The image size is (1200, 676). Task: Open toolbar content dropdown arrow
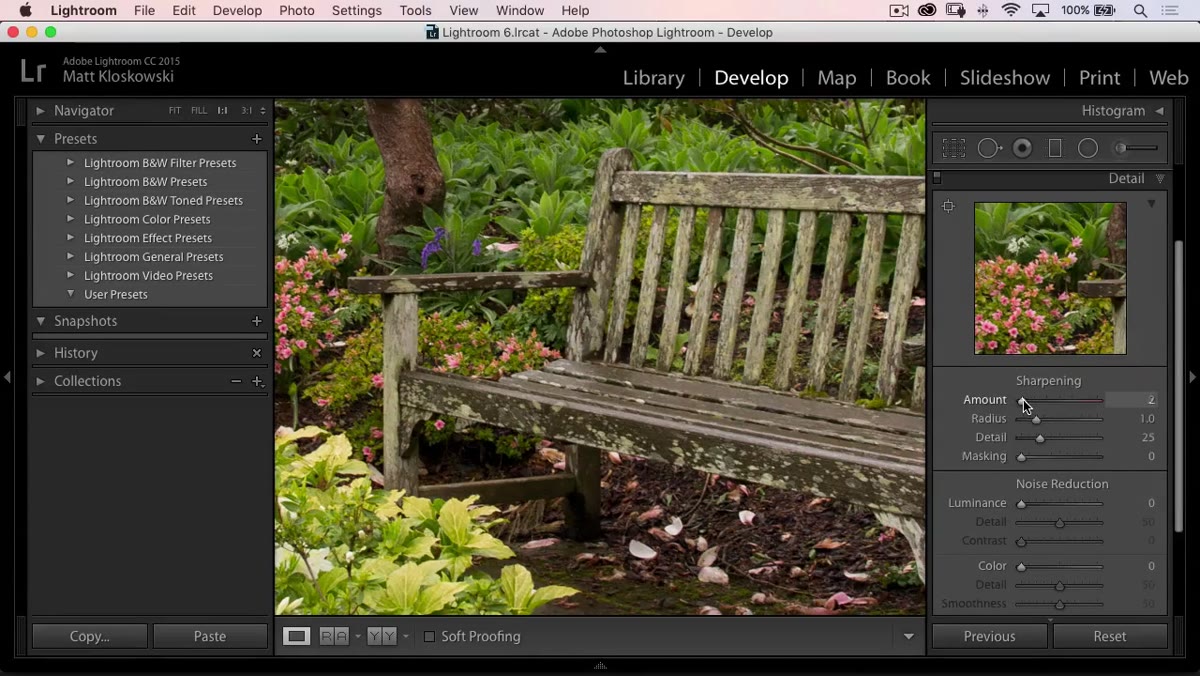point(909,636)
